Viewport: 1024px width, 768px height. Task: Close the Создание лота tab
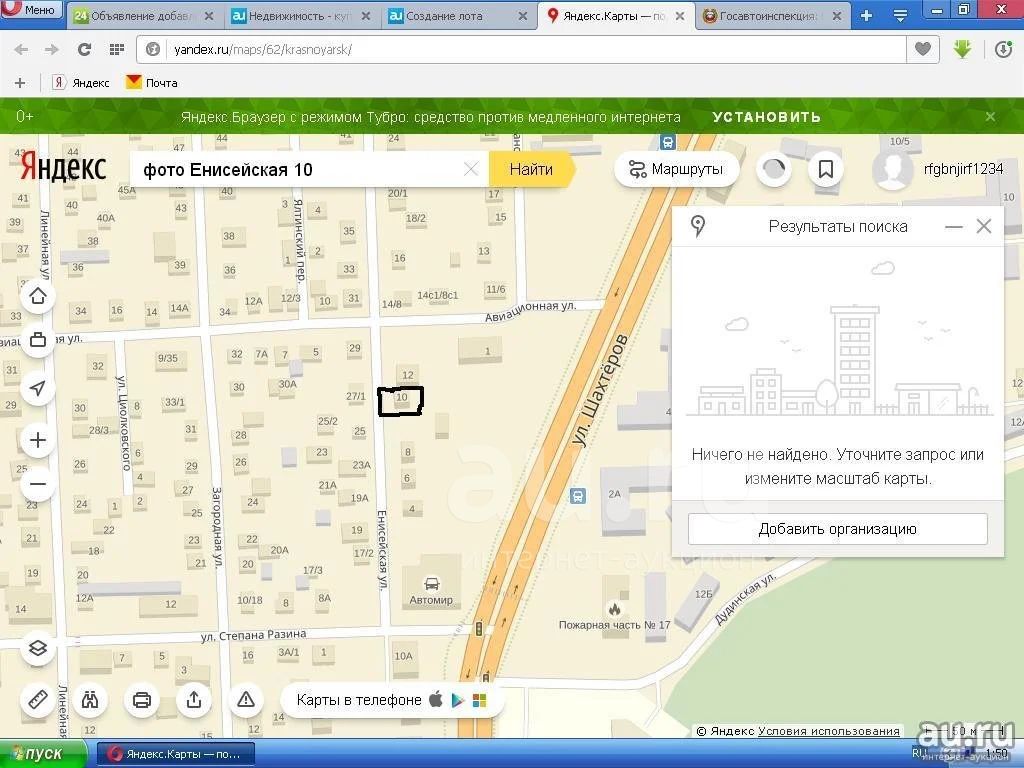(522, 16)
